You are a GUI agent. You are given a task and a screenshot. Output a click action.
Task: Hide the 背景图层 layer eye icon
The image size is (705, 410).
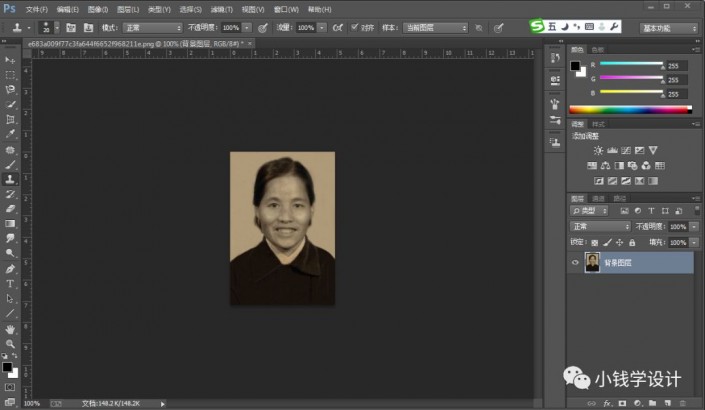(x=575, y=263)
